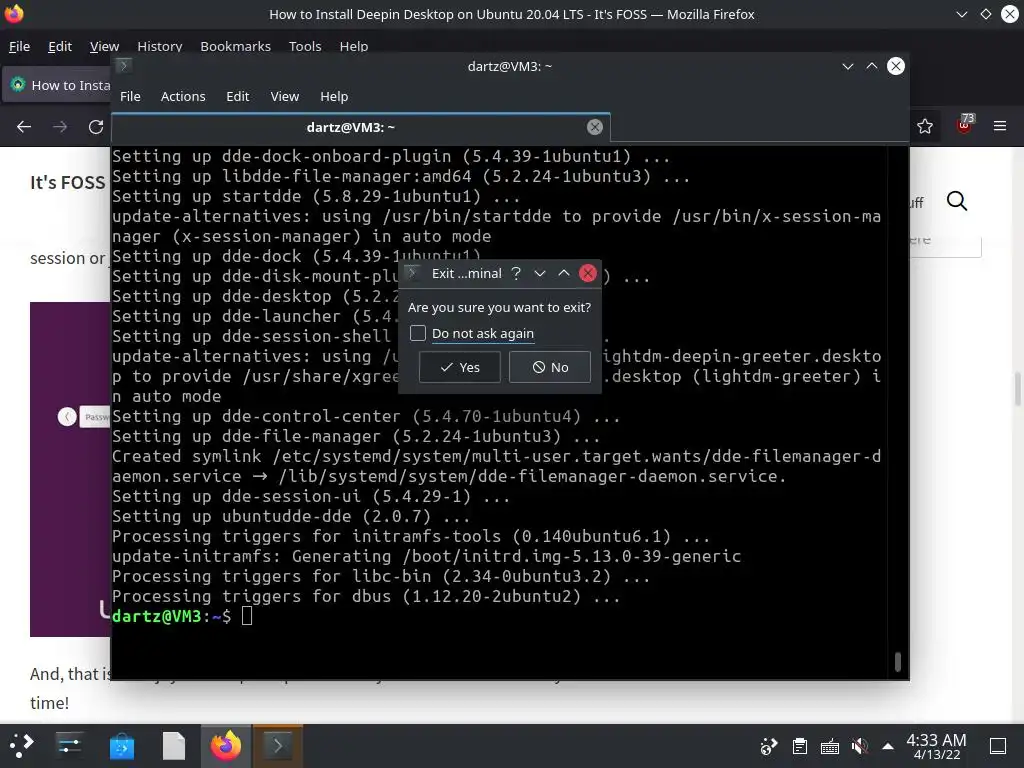The image size is (1024, 768).
Task: Open Firefox Bookmarks menu
Action: pyautogui.click(x=235, y=46)
